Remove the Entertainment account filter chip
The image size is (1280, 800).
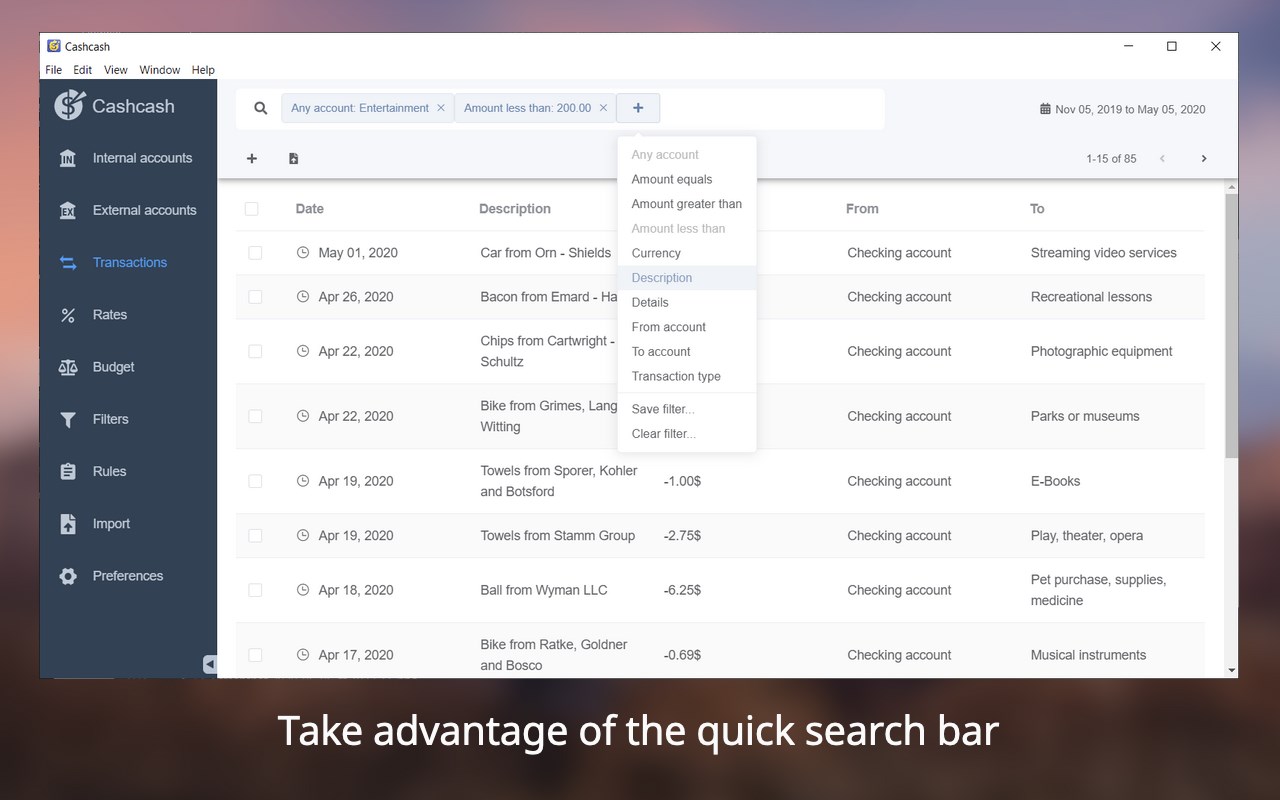pos(441,108)
